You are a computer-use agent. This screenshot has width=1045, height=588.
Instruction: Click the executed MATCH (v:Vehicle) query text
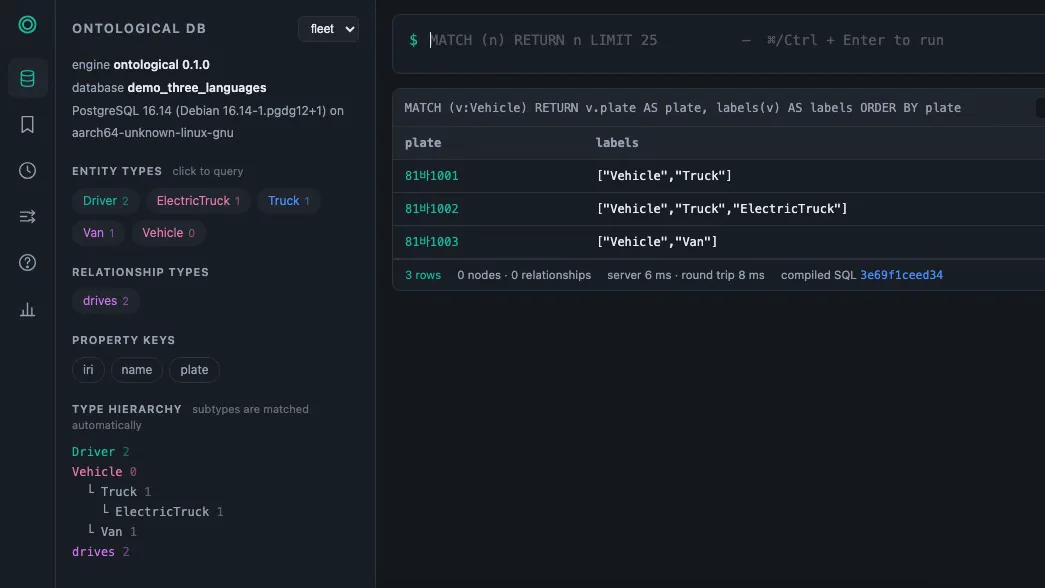682,108
